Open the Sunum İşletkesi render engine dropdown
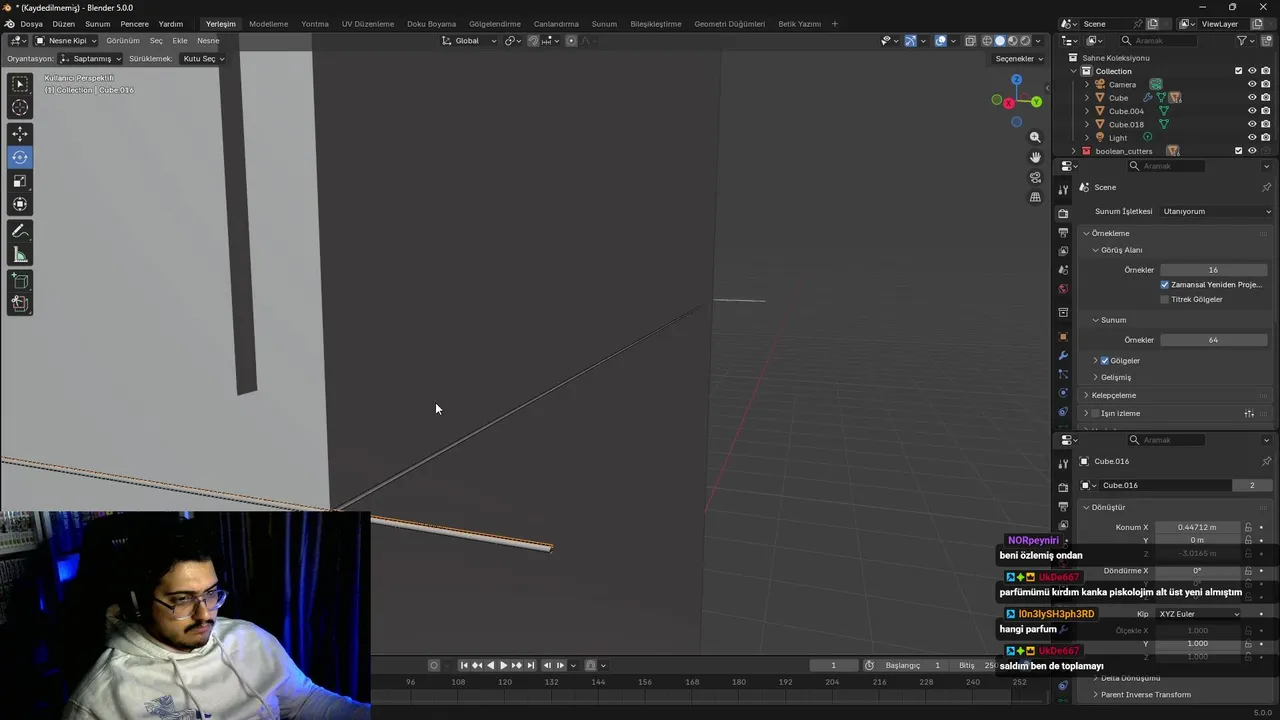This screenshot has height=720, width=1280. [x=1216, y=211]
